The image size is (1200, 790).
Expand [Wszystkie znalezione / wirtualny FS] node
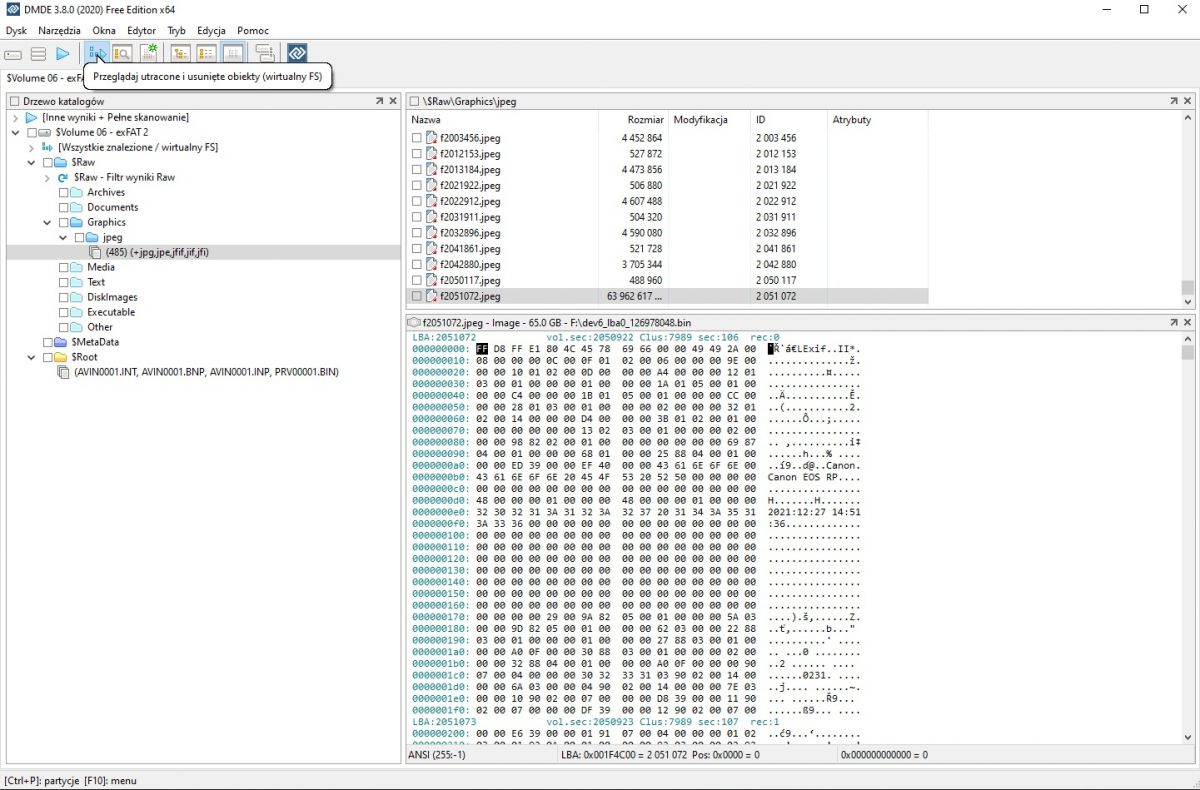tap(31, 147)
